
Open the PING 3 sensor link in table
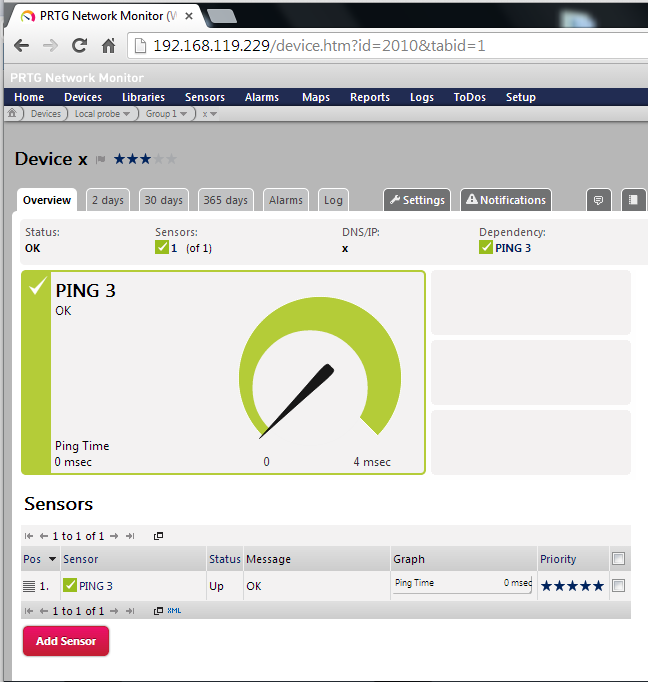click(96, 586)
